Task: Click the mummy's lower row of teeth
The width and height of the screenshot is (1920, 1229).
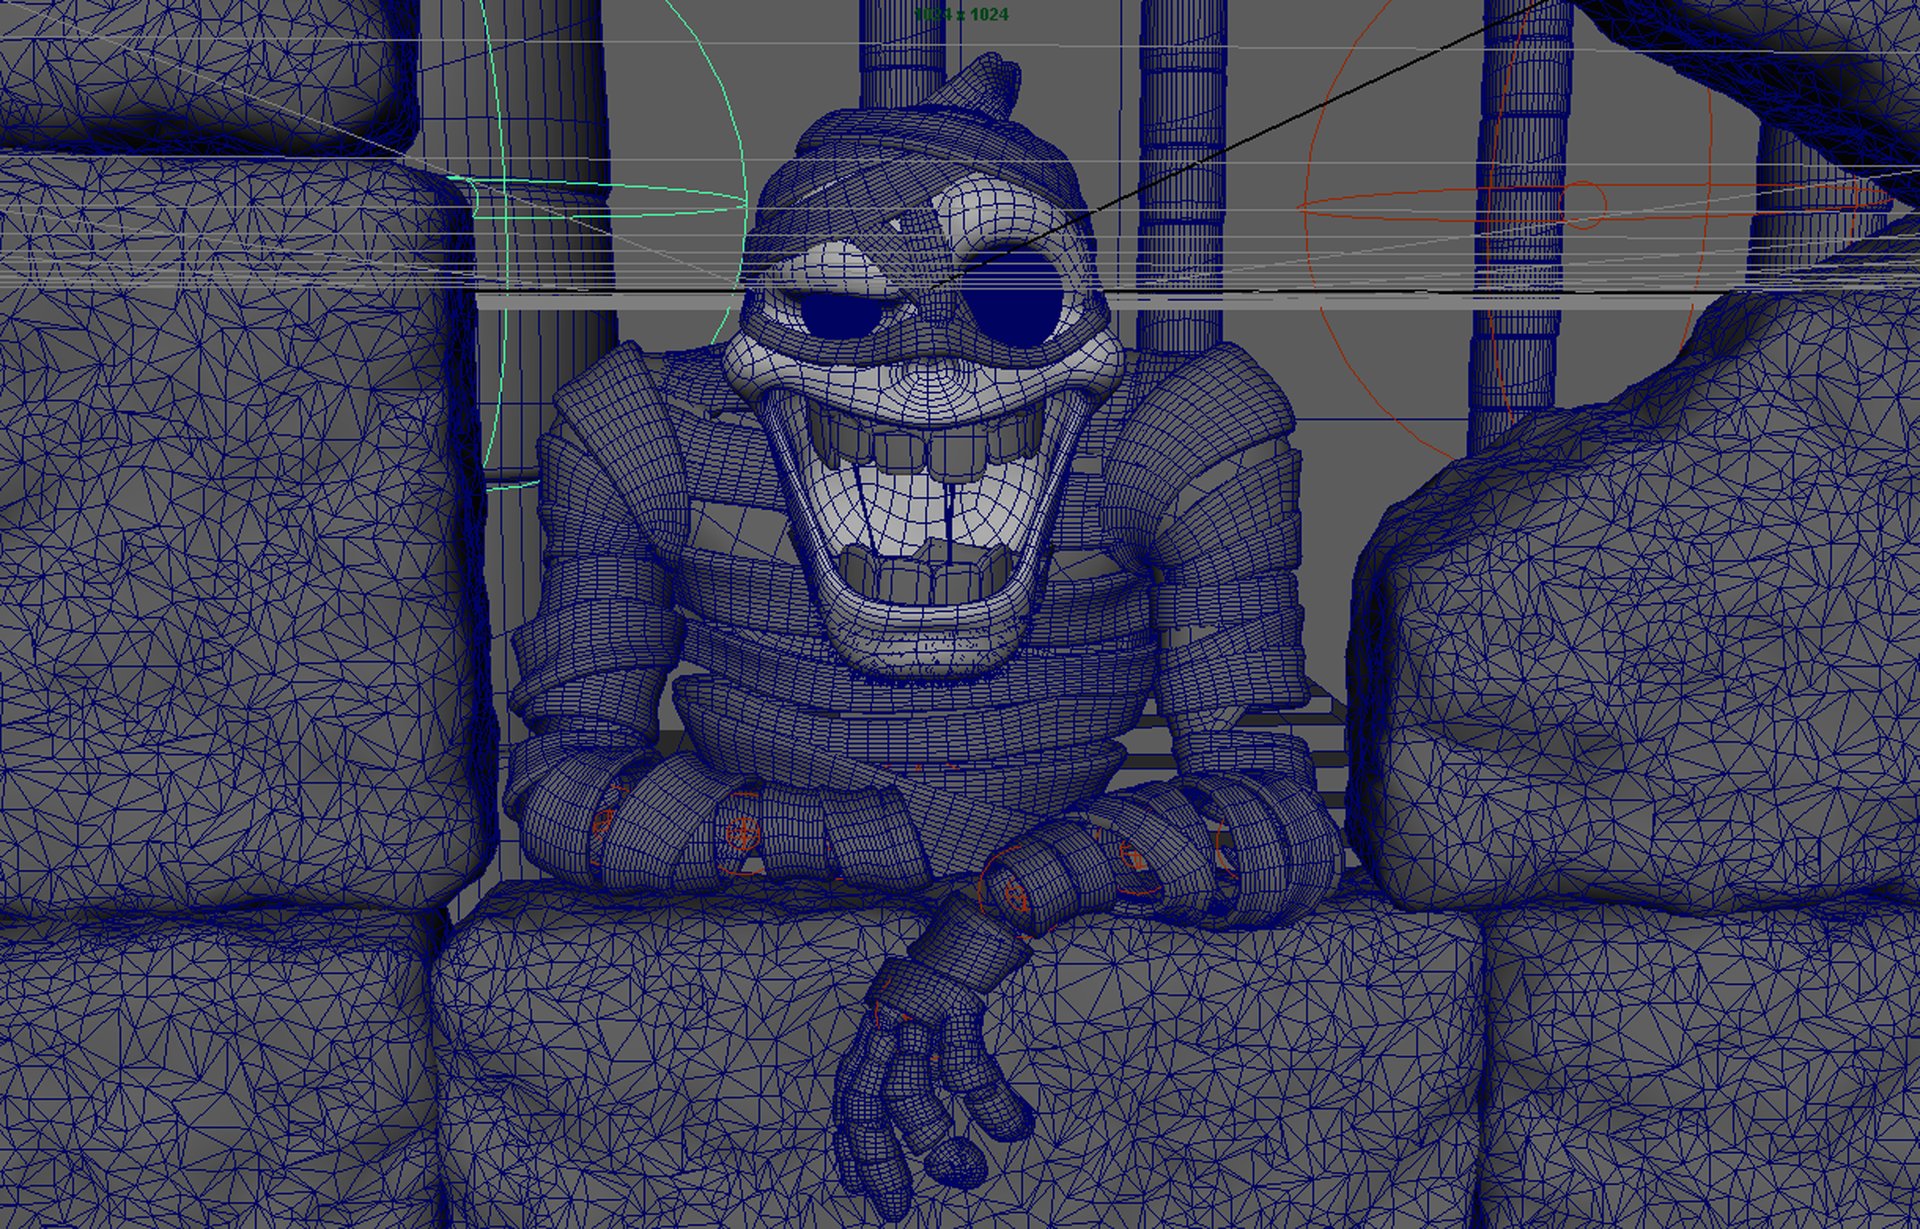Action: [925, 578]
